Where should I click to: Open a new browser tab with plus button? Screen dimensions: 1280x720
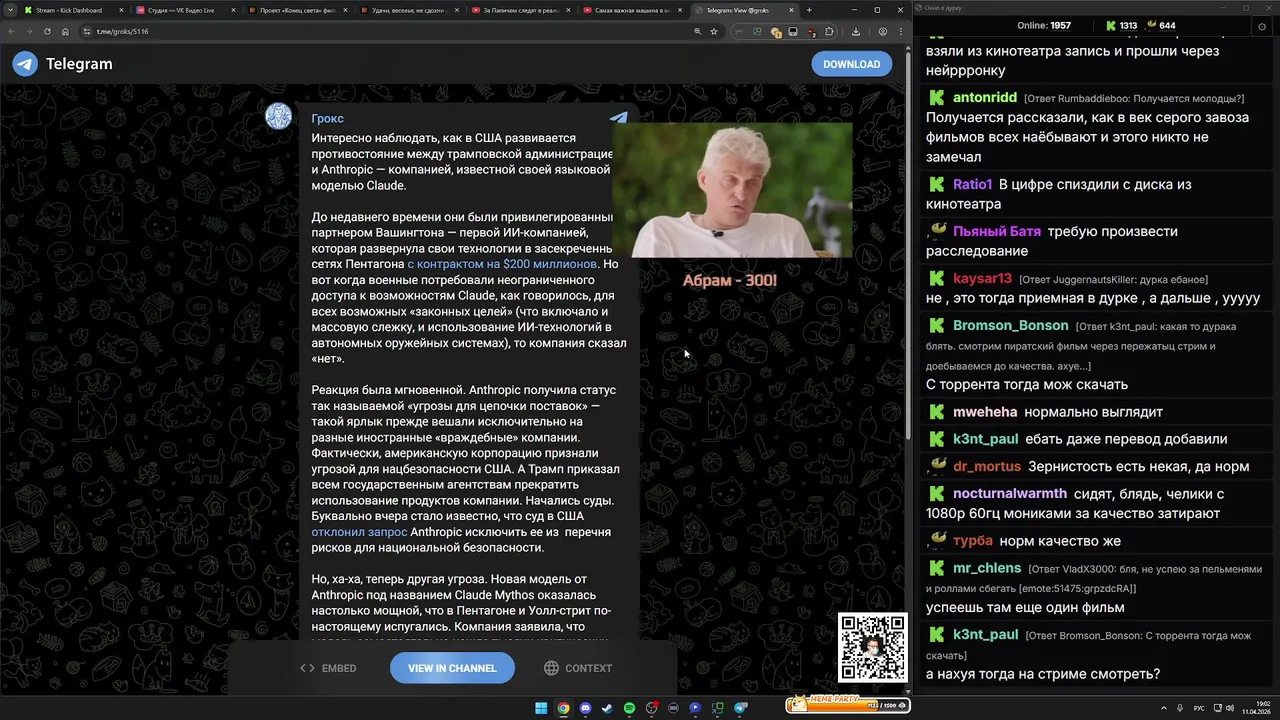pyautogui.click(x=809, y=10)
